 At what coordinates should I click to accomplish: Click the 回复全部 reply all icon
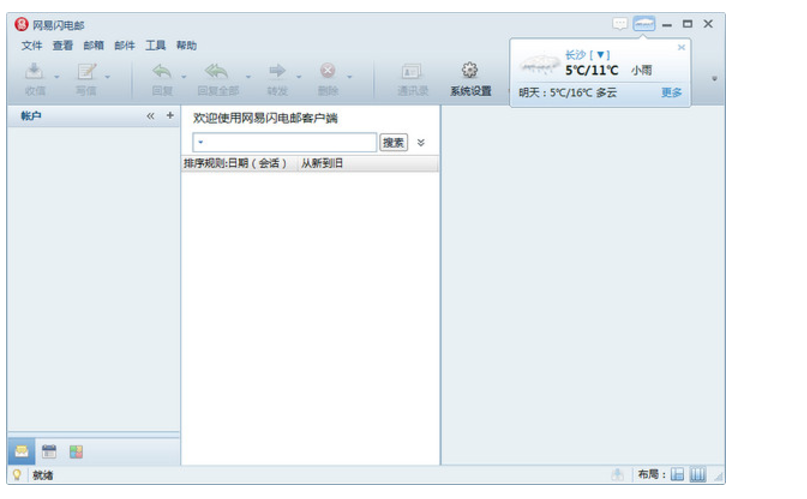pyautogui.click(x=217, y=71)
